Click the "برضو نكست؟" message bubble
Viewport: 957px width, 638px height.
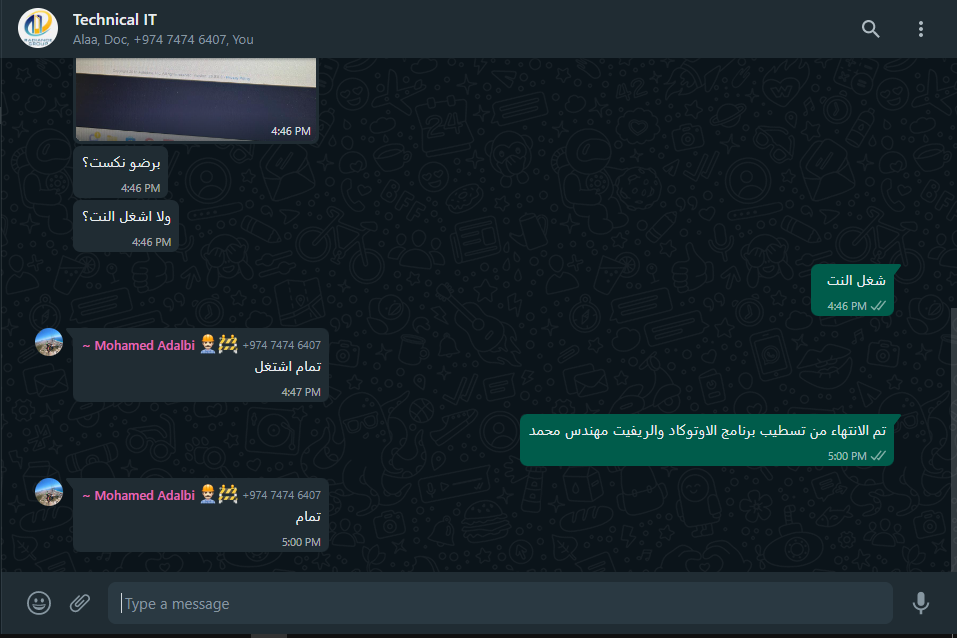[x=121, y=172]
